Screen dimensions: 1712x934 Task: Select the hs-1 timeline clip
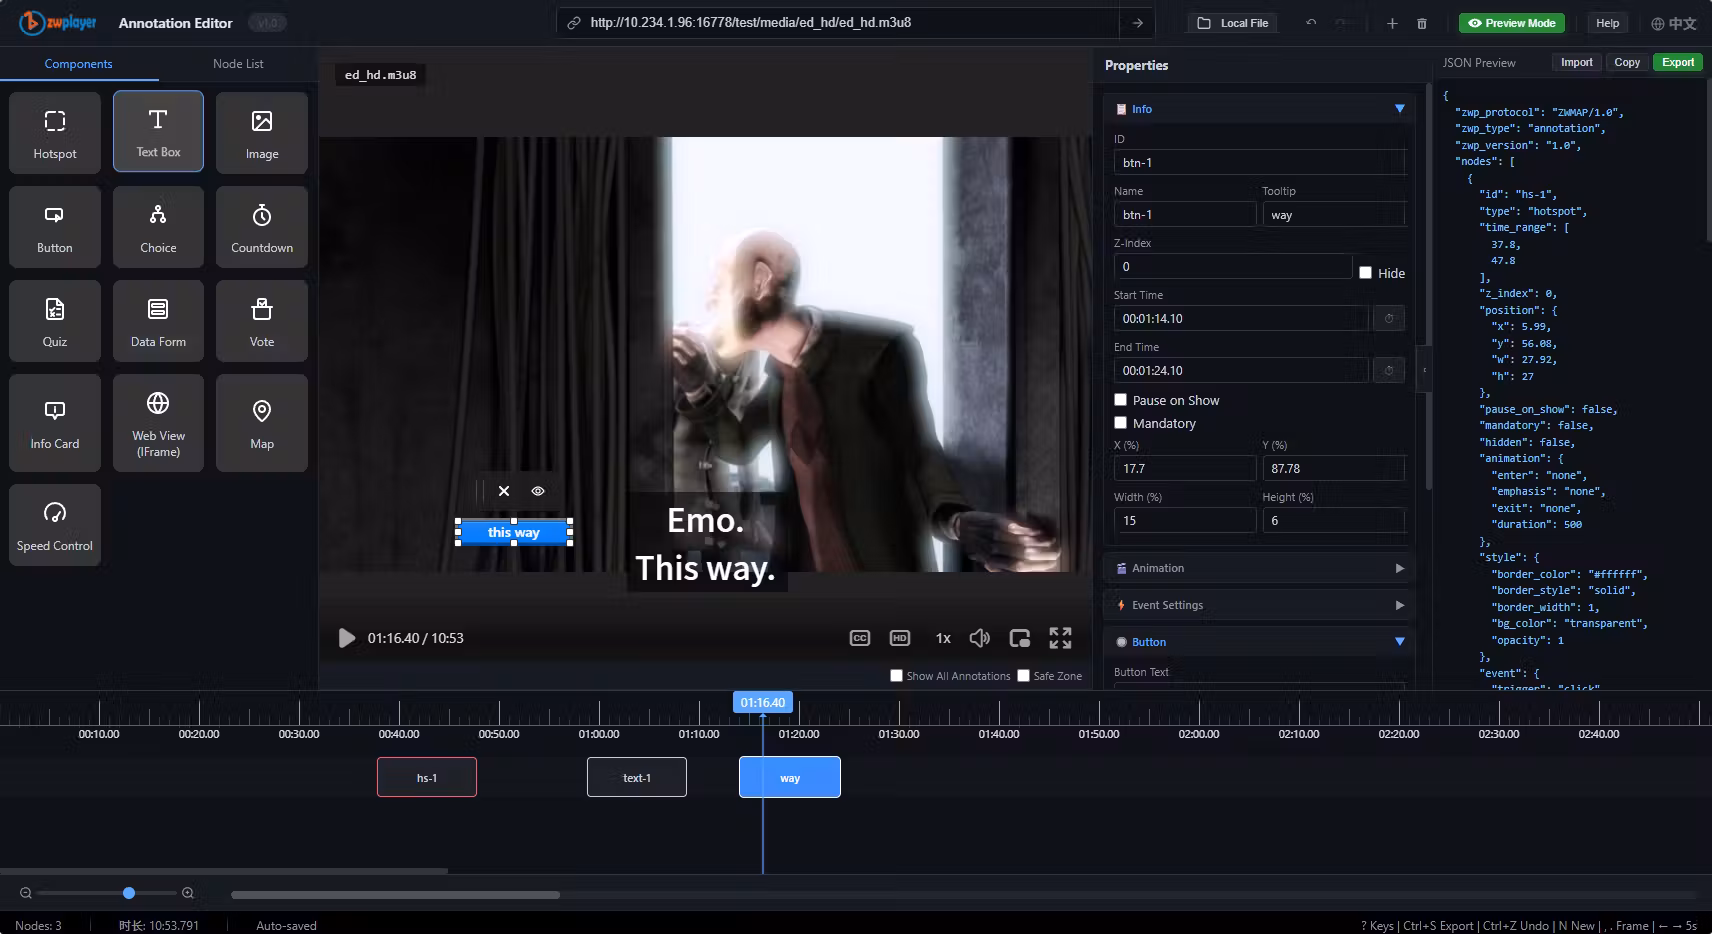(427, 778)
